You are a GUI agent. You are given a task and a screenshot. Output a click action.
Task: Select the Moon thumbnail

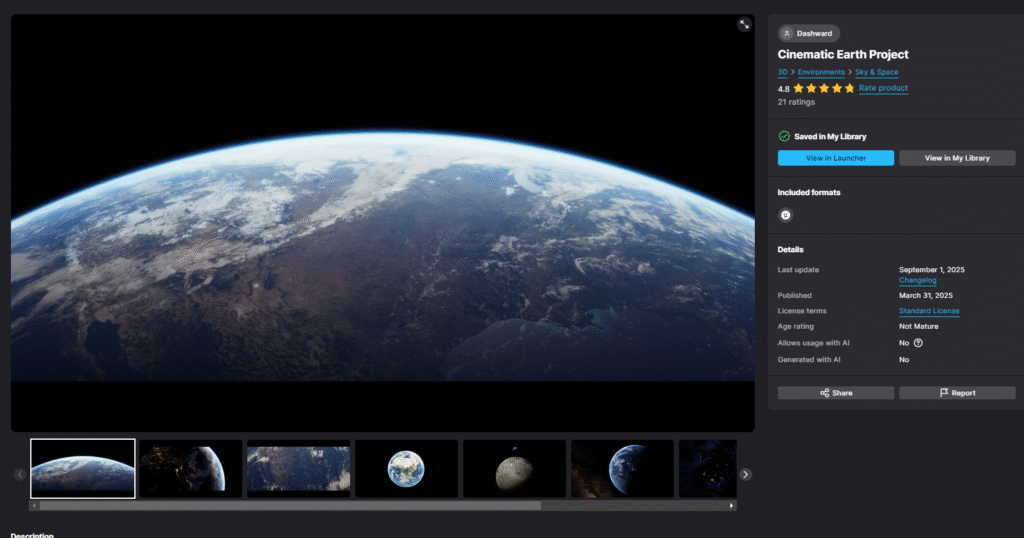click(515, 469)
